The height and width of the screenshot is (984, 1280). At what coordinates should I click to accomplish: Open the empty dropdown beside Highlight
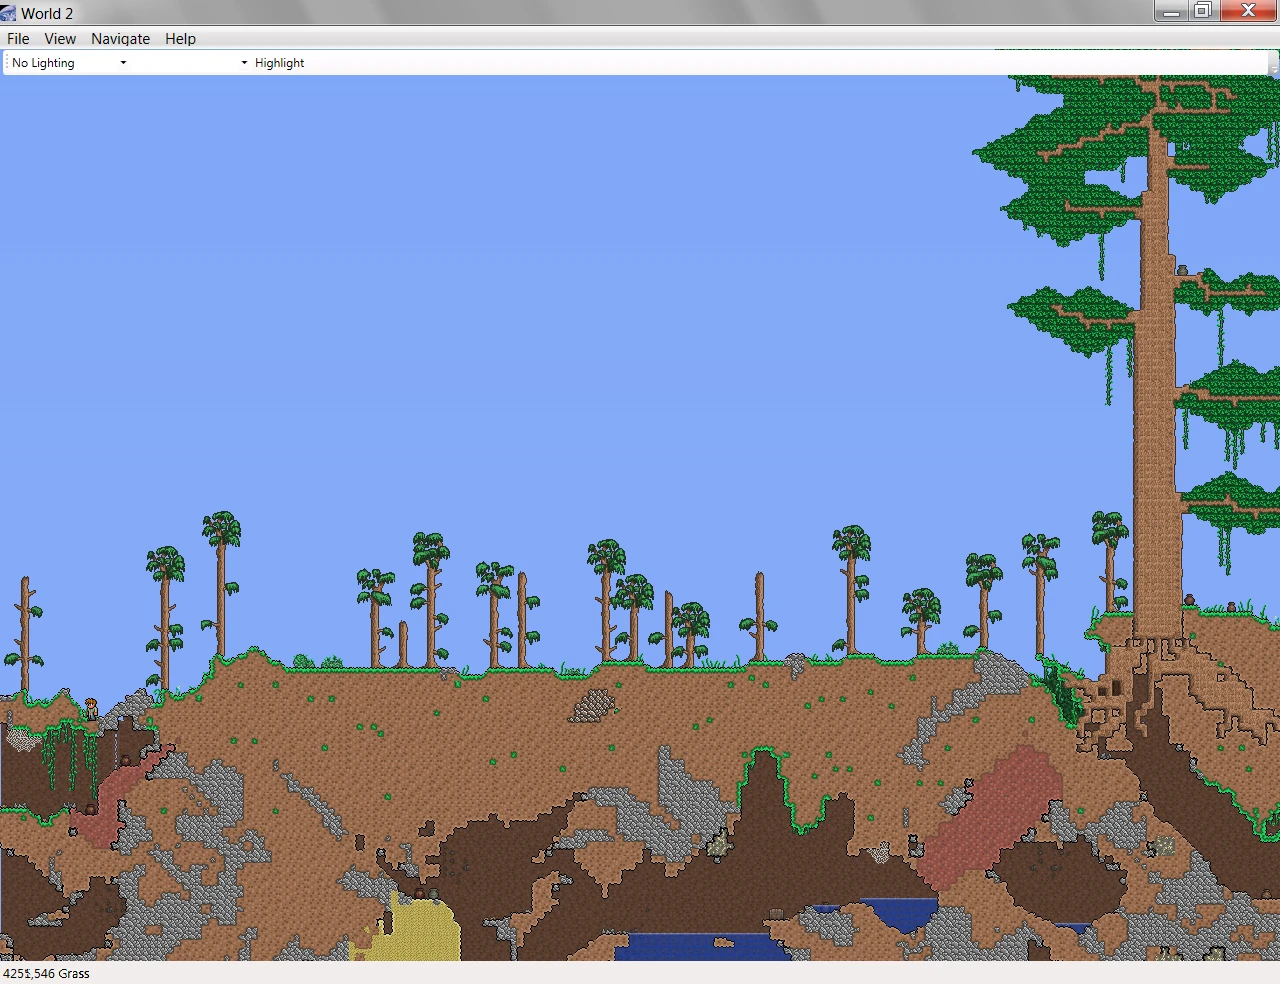click(x=190, y=62)
